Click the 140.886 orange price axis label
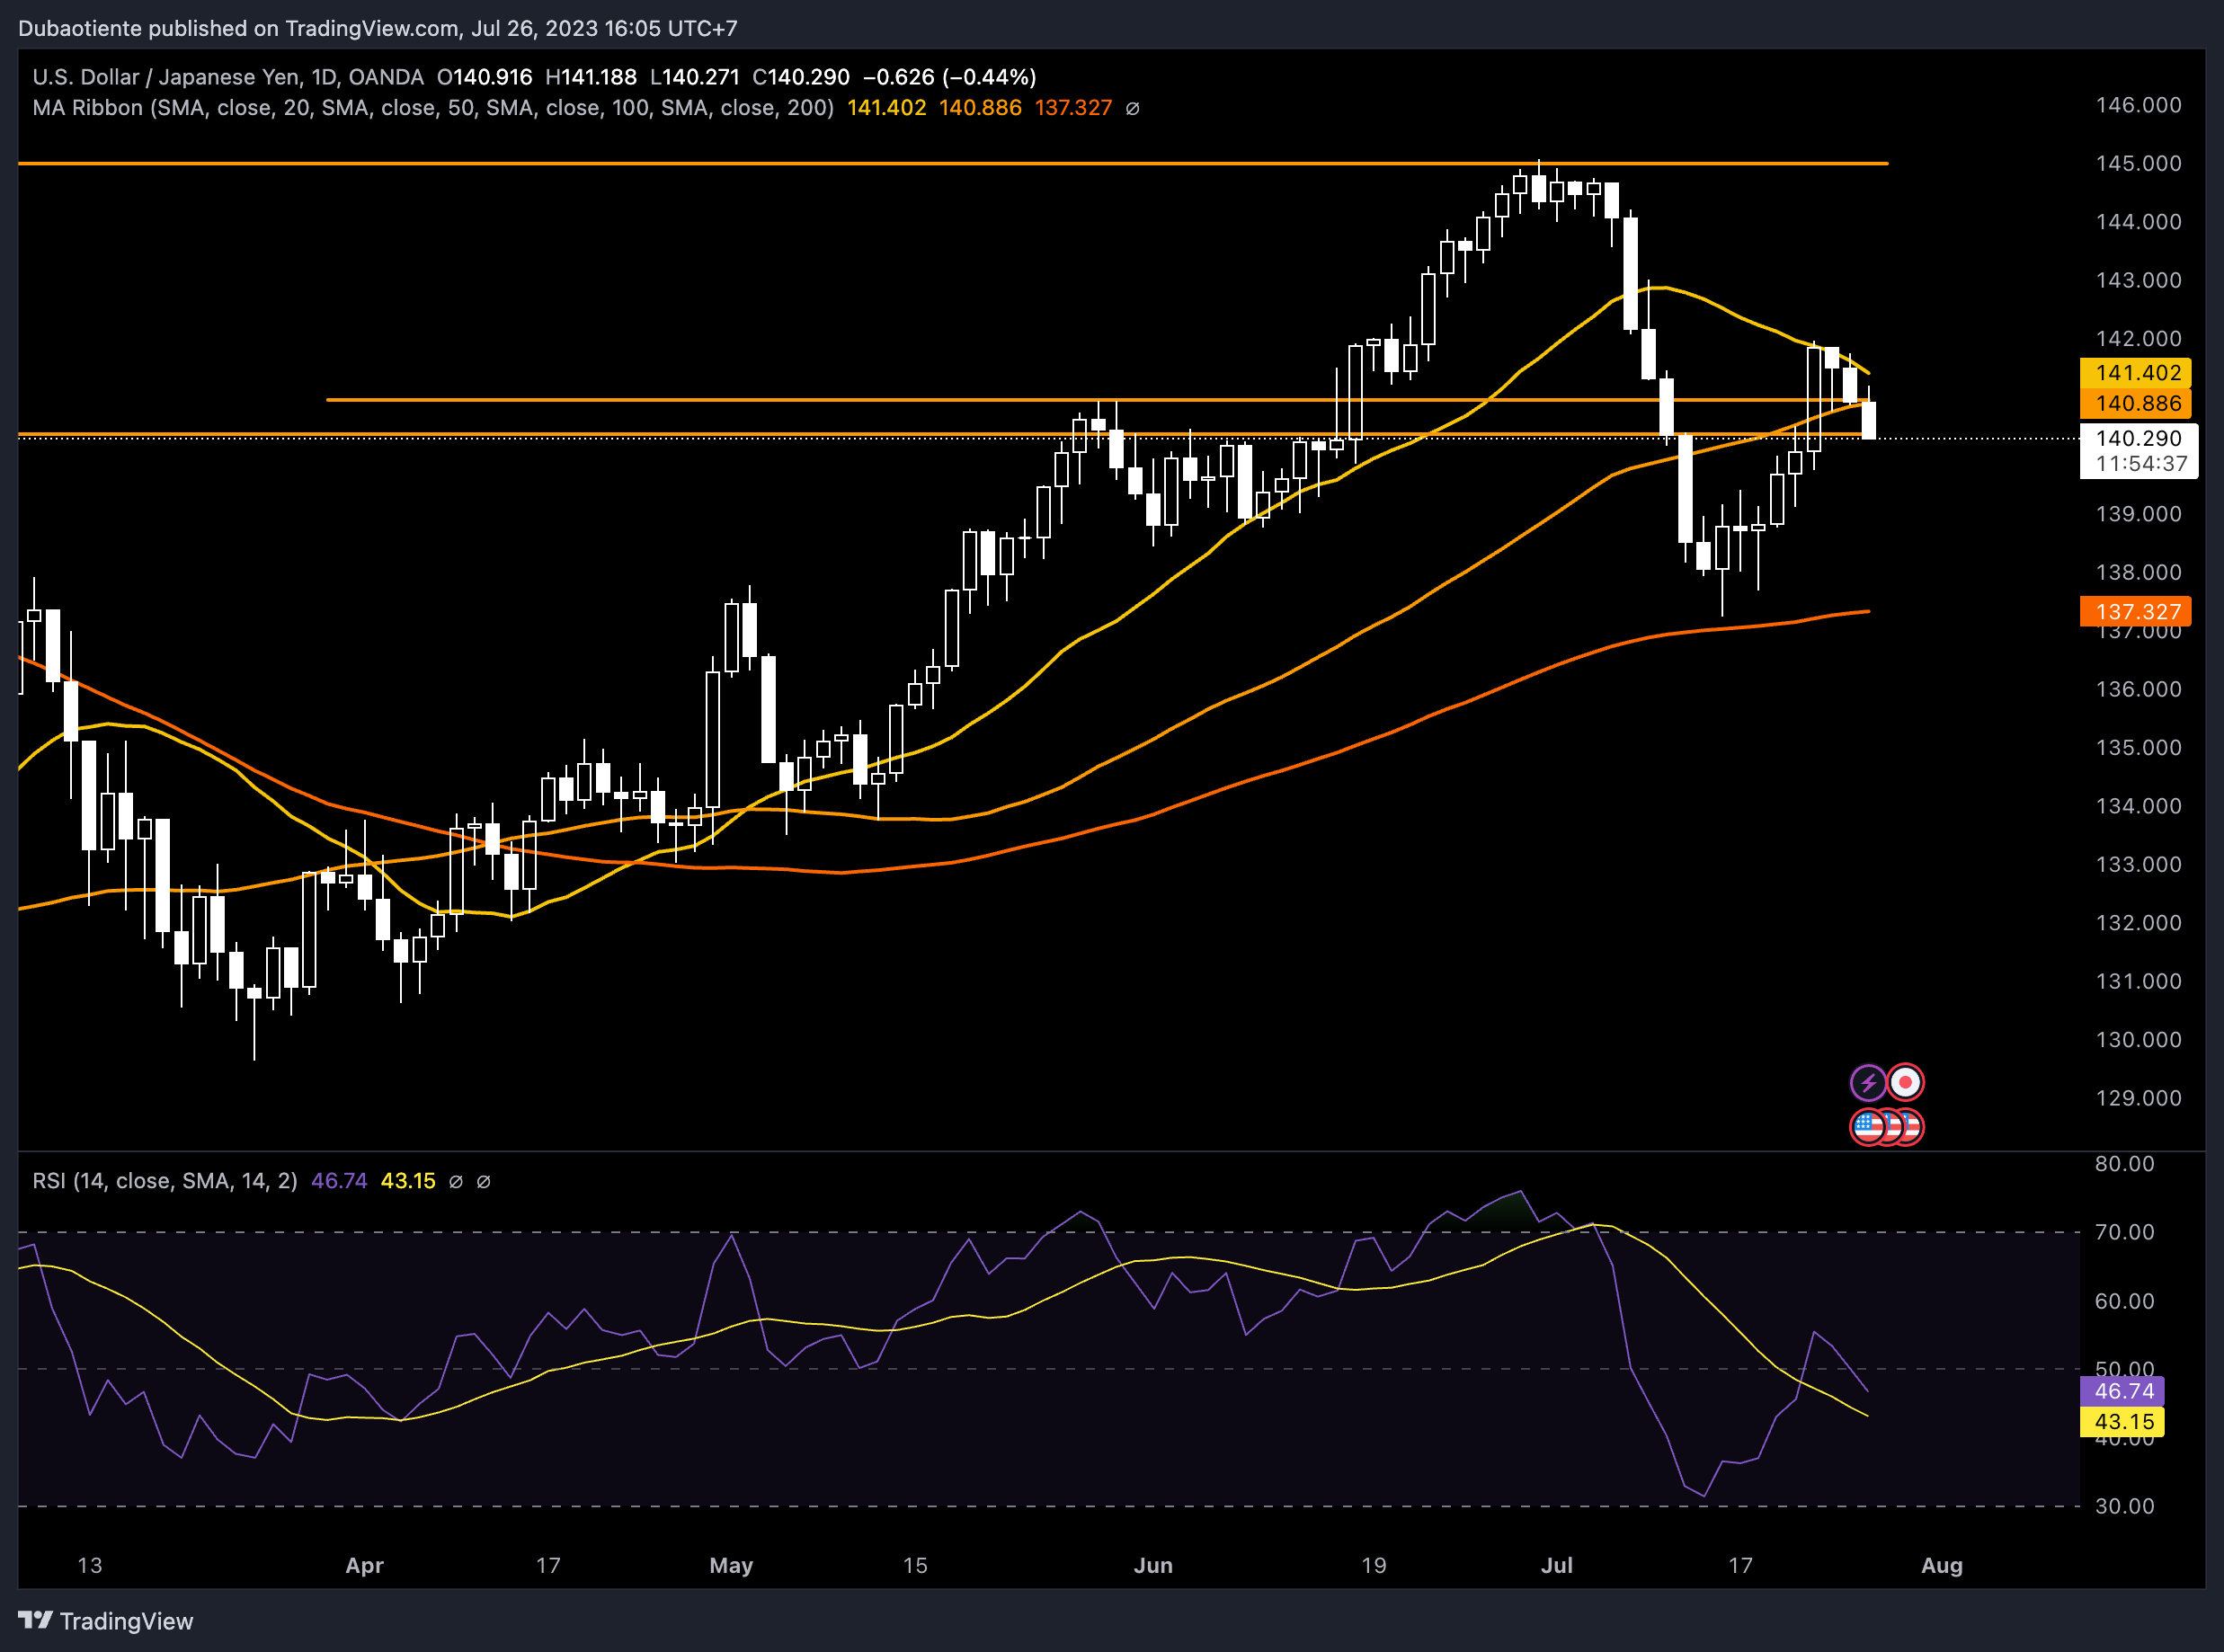 click(x=2136, y=404)
